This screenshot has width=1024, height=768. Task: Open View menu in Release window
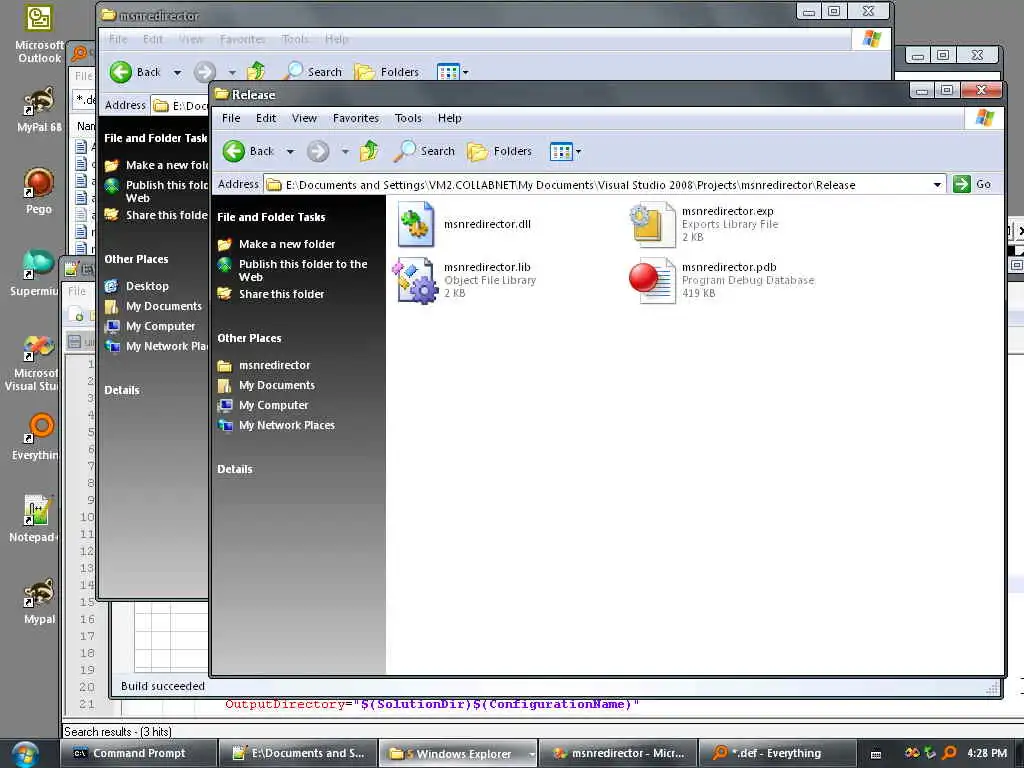click(x=304, y=118)
